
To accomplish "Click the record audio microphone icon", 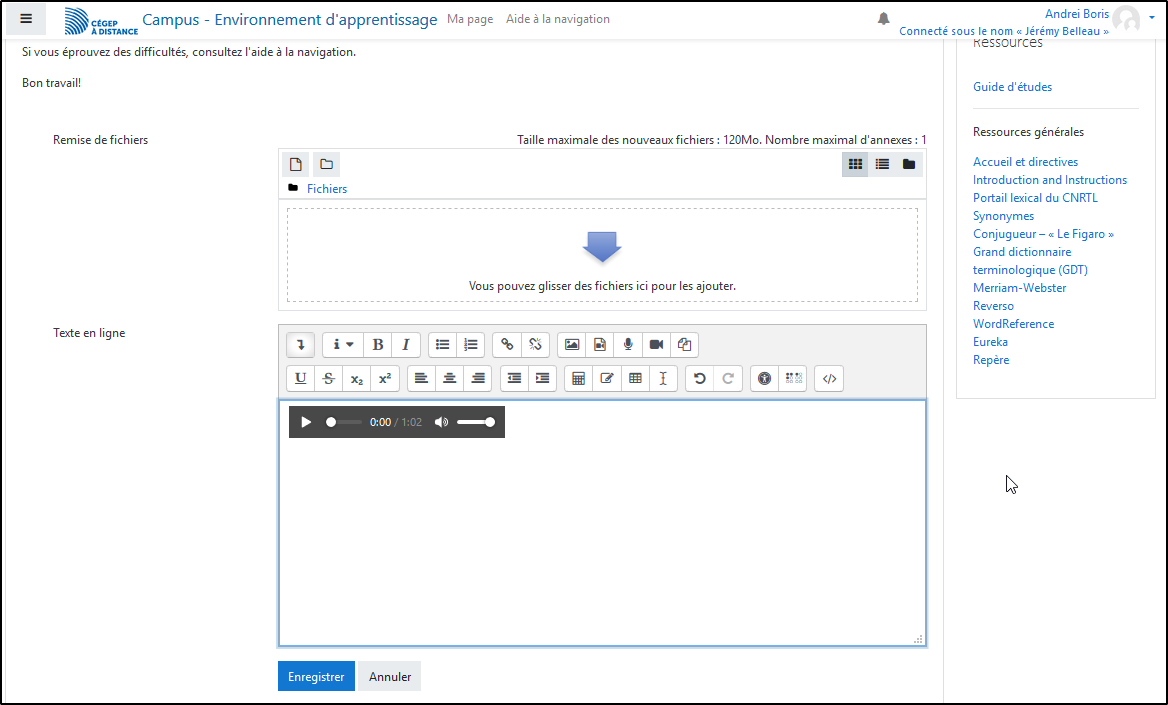I will pyautogui.click(x=628, y=345).
